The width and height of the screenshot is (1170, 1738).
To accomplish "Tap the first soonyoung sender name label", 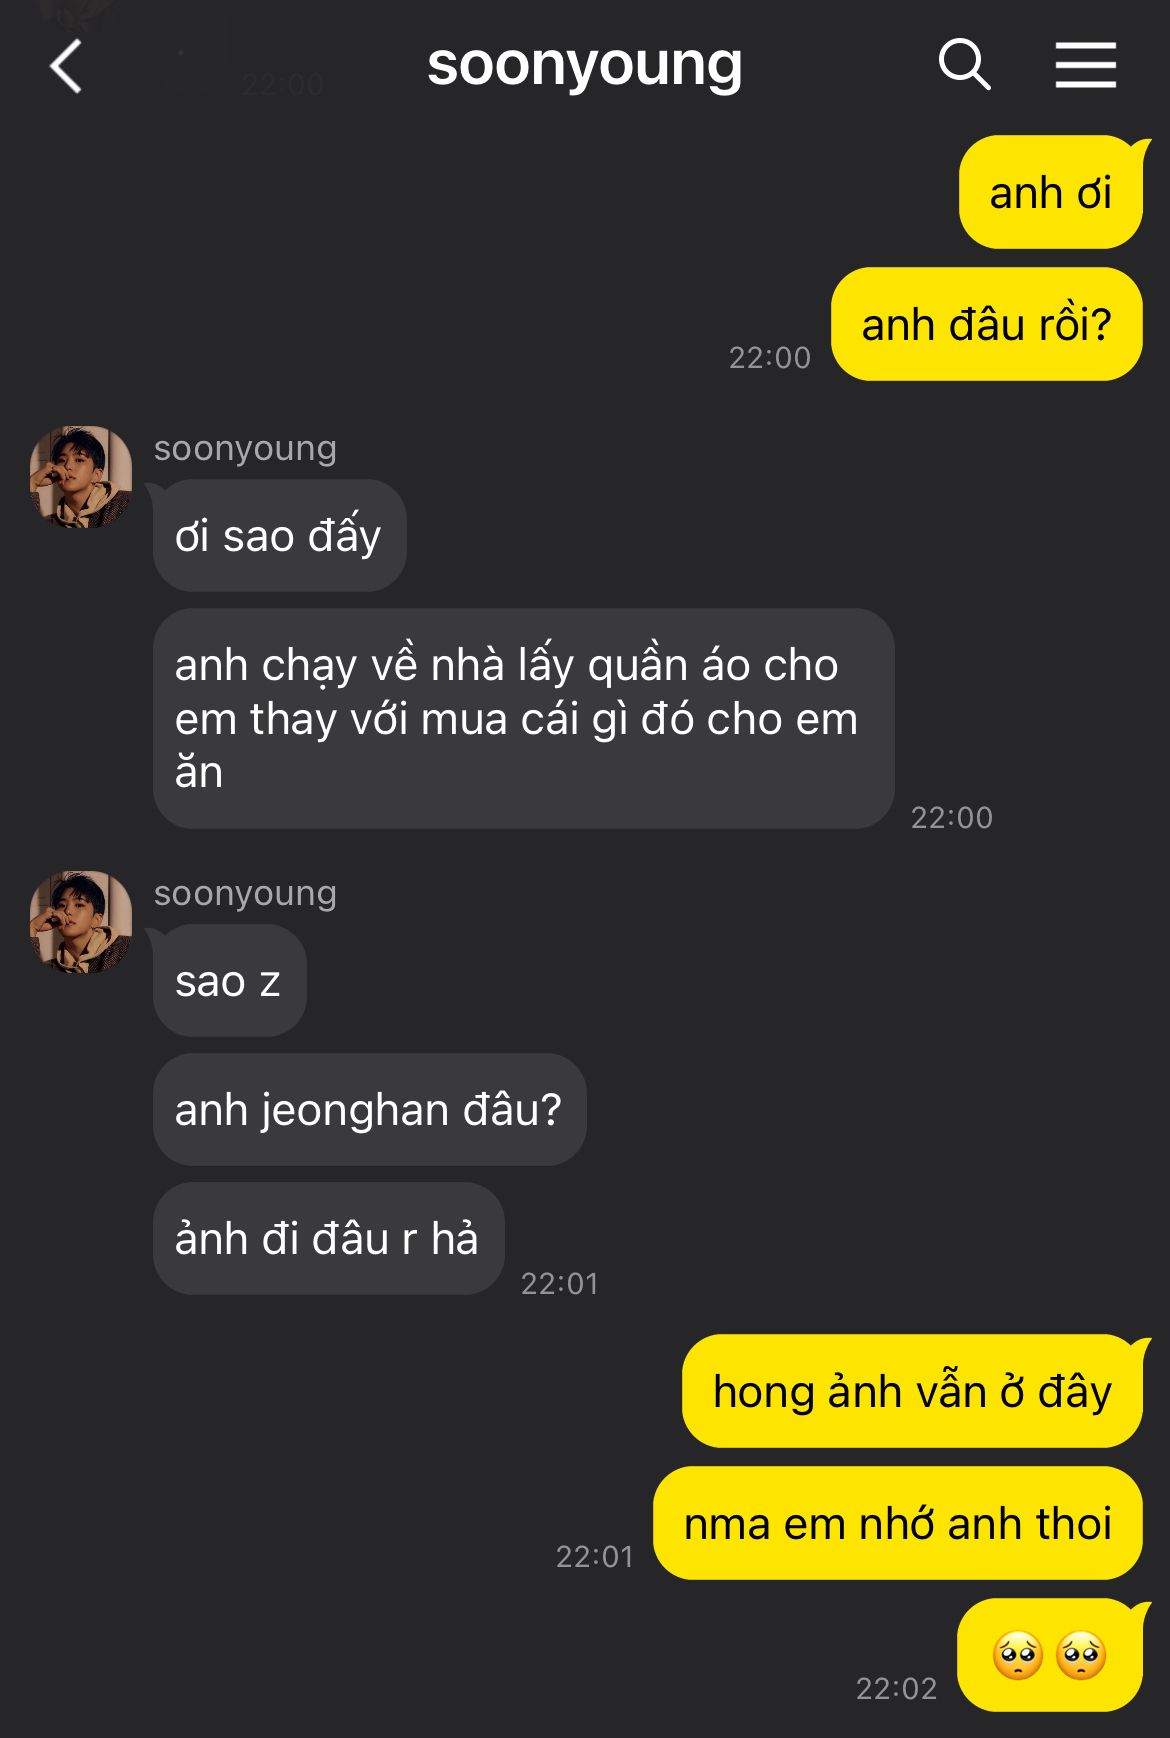I will click(x=245, y=448).
